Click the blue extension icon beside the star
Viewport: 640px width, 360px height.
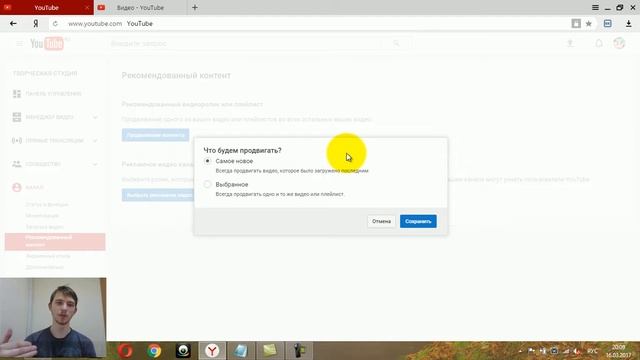607,24
